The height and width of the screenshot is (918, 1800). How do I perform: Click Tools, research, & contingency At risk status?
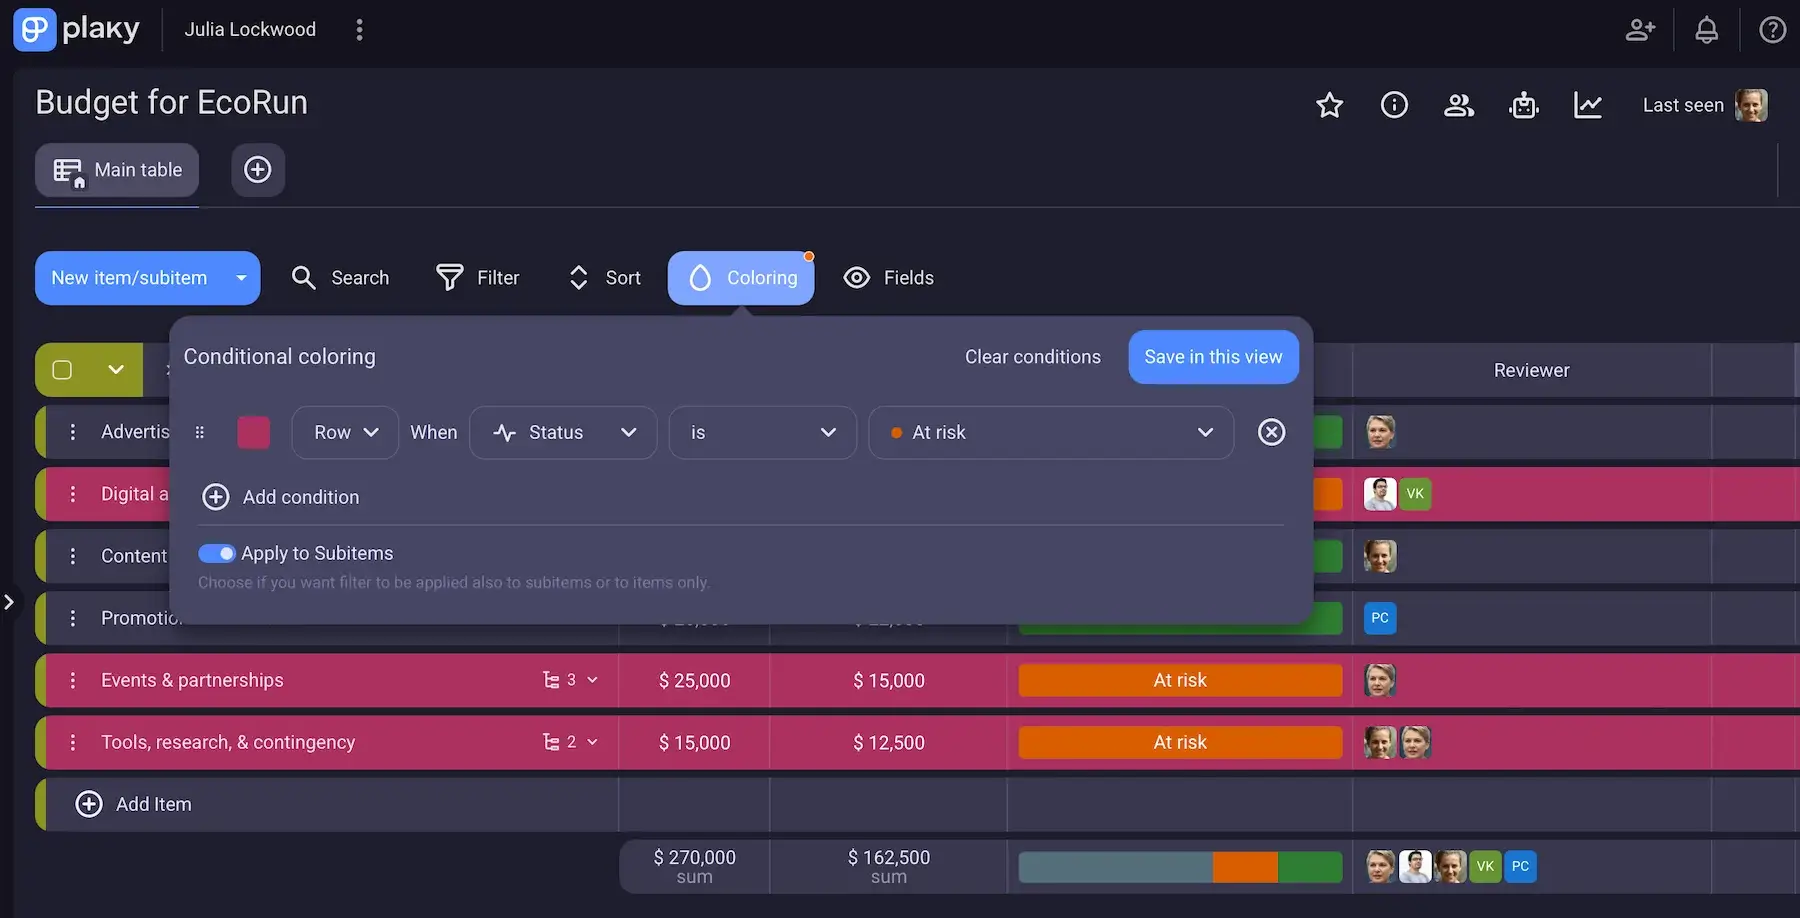pyautogui.click(x=1180, y=742)
